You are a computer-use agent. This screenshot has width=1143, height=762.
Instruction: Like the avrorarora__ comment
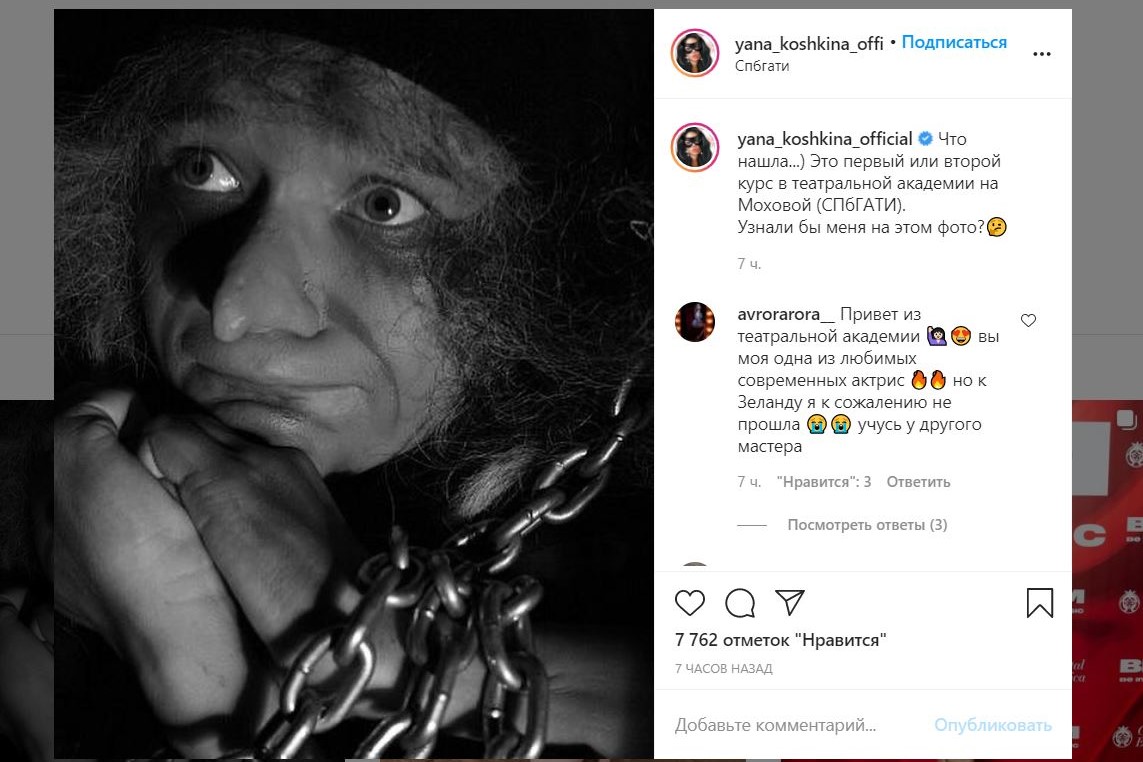tap(1028, 321)
